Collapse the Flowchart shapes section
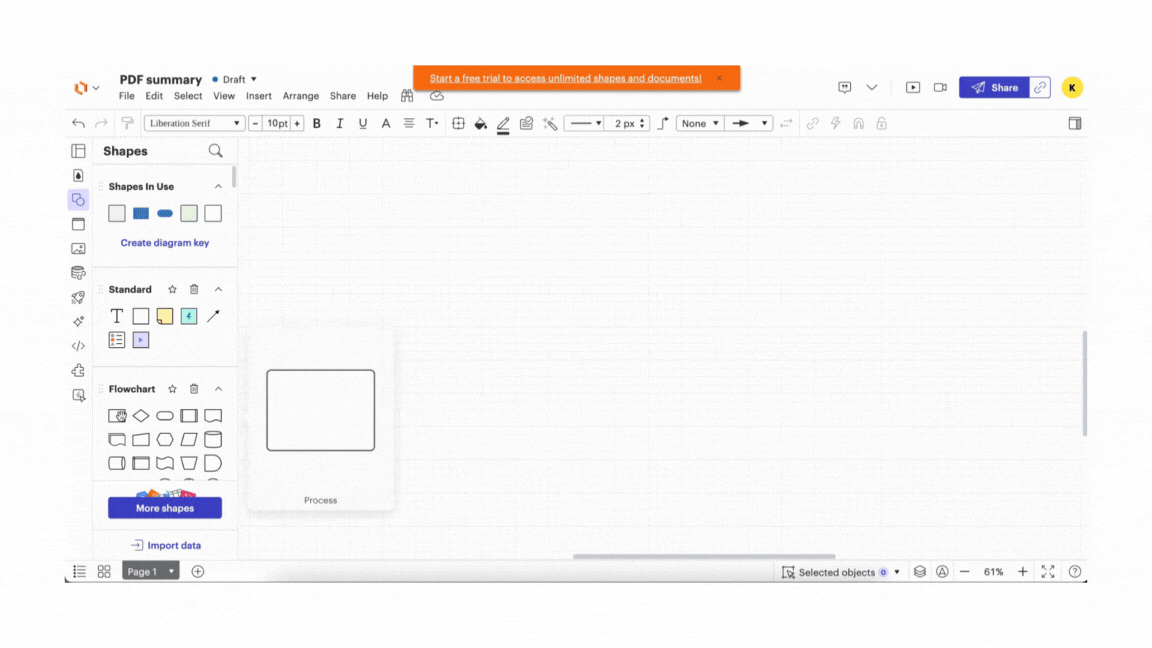Viewport: 1152px width, 648px height. click(x=218, y=389)
